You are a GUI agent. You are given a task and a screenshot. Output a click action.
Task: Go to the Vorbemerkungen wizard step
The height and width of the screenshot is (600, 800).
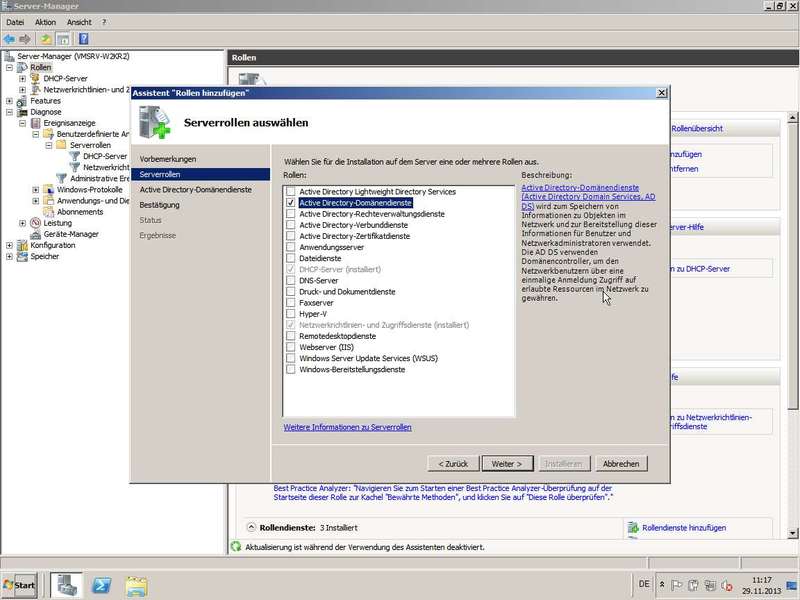(x=168, y=159)
